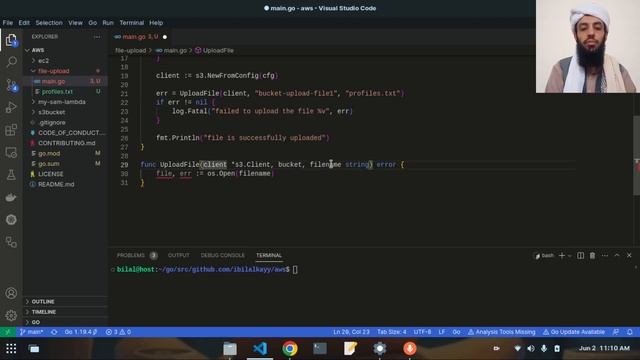This screenshot has width=640, height=360.
Task: Open LICENSE file in Explorer
Action: (51, 174)
